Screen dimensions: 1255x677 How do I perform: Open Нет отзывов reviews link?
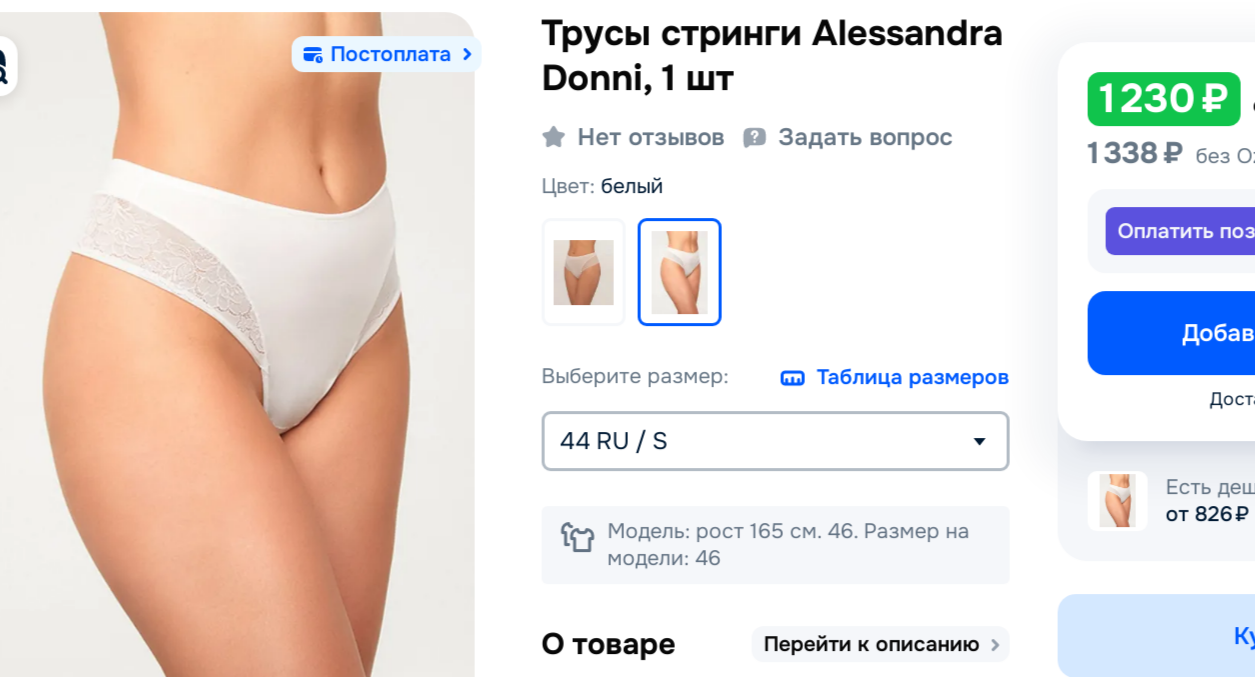(650, 137)
